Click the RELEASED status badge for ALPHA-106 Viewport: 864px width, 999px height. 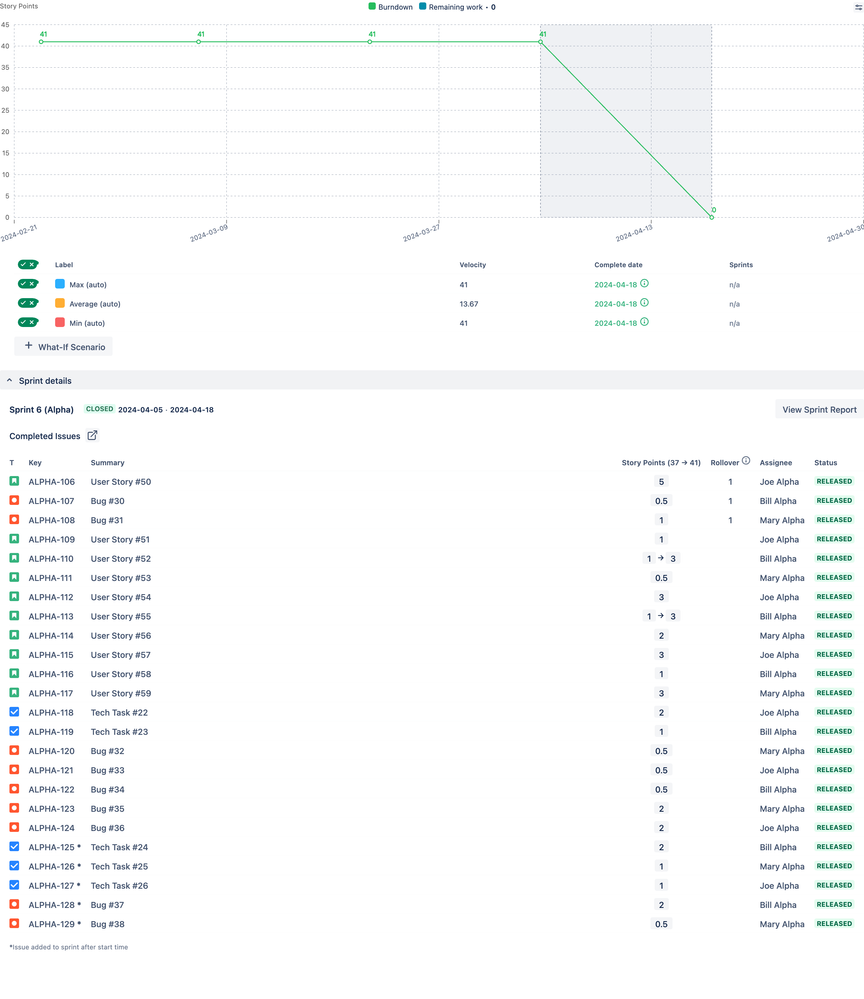[x=834, y=481]
